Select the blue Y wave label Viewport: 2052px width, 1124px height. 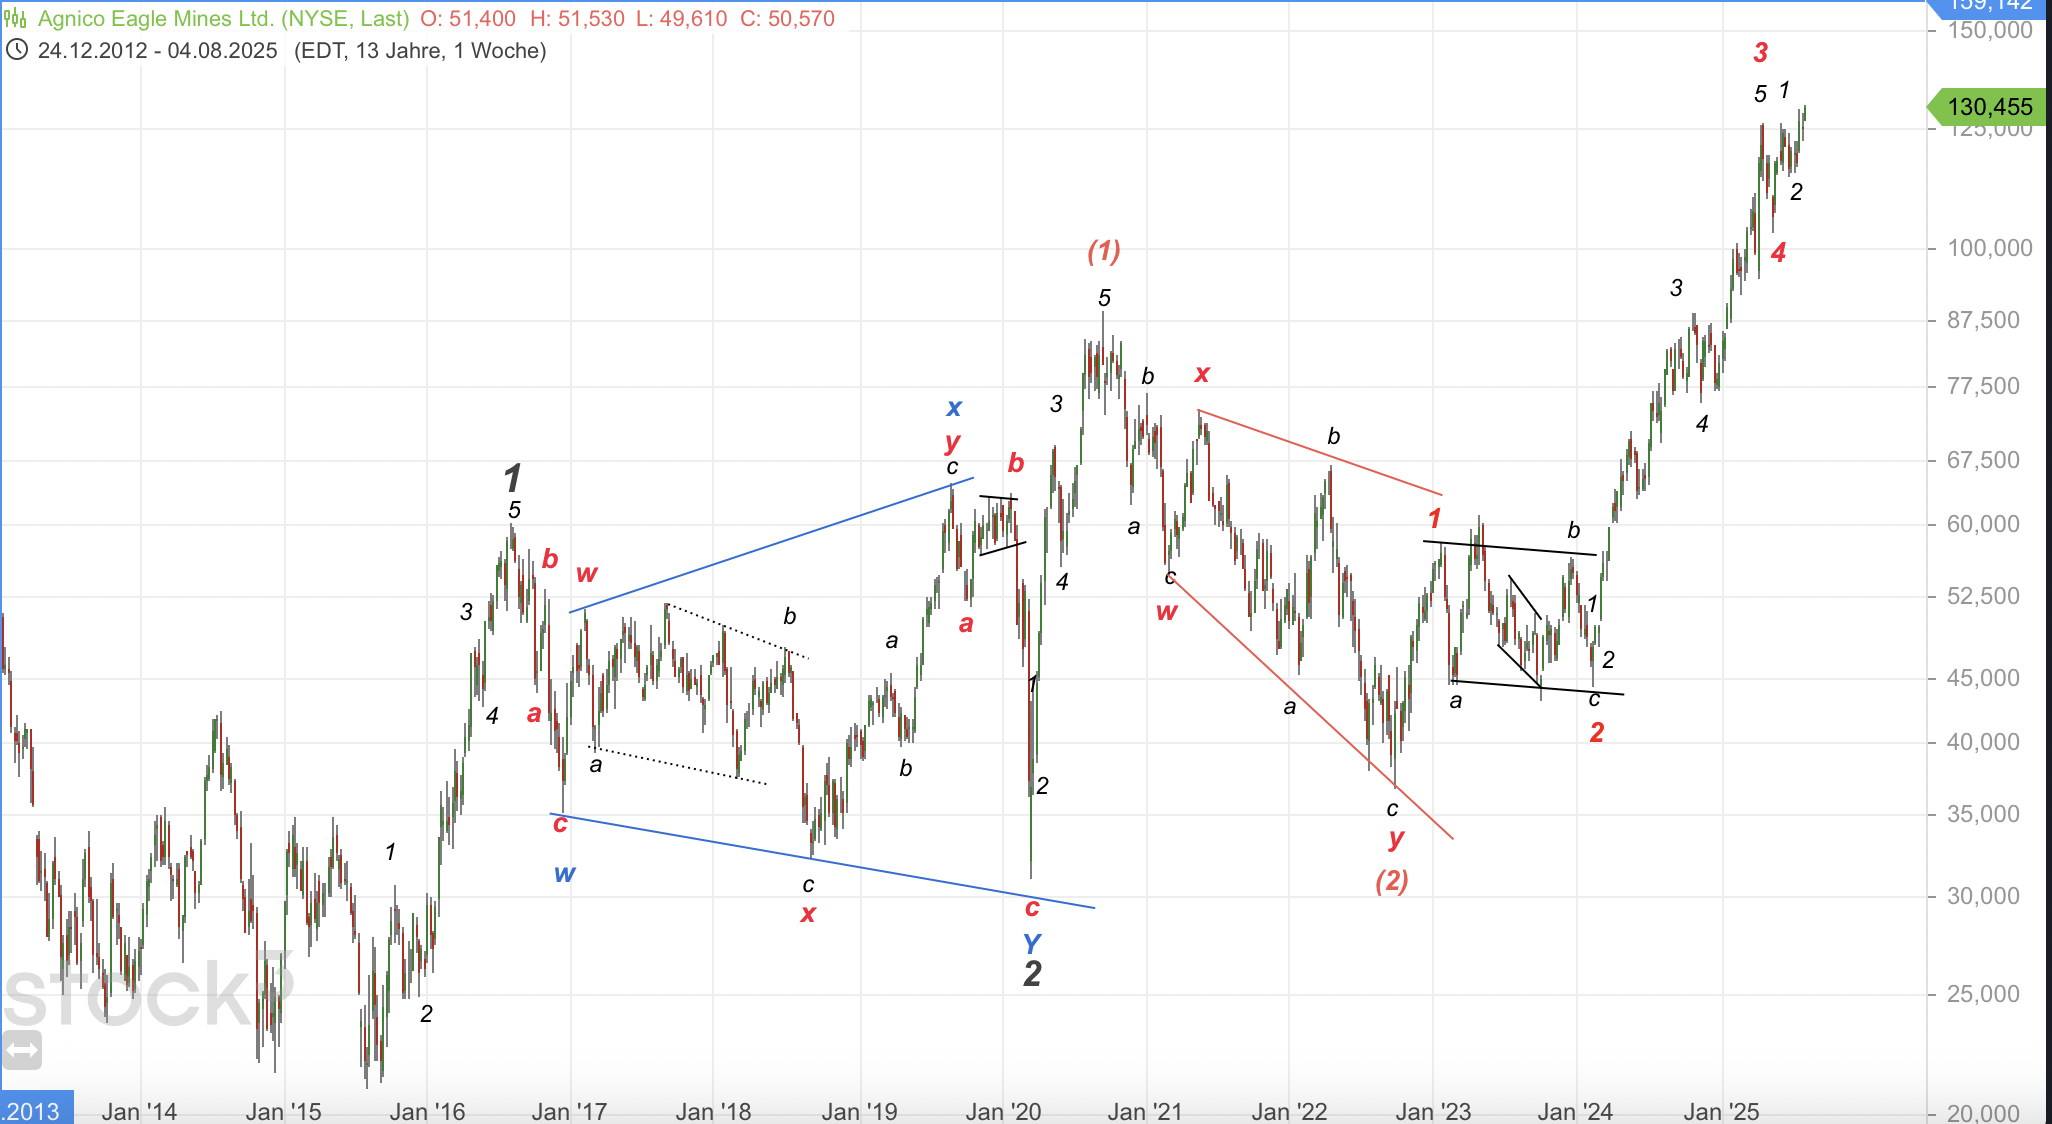point(1032,942)
